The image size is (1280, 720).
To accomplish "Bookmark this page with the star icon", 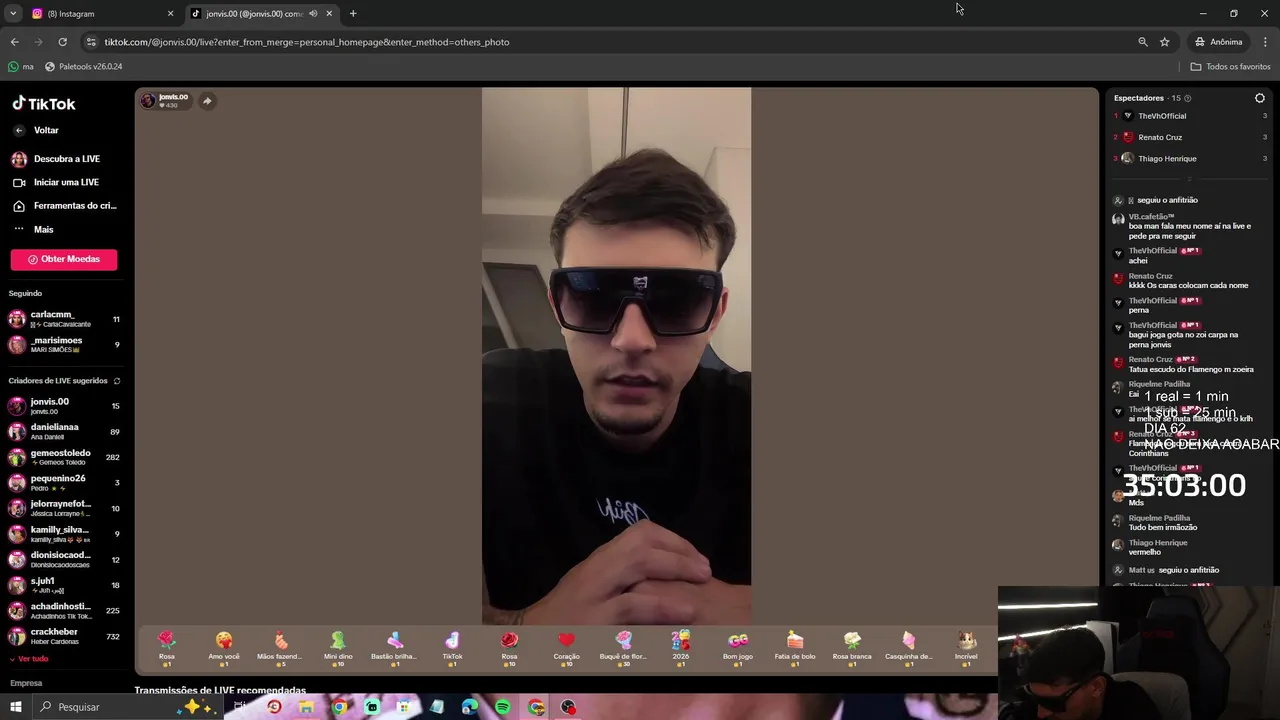I will (x=1165, y=42).
